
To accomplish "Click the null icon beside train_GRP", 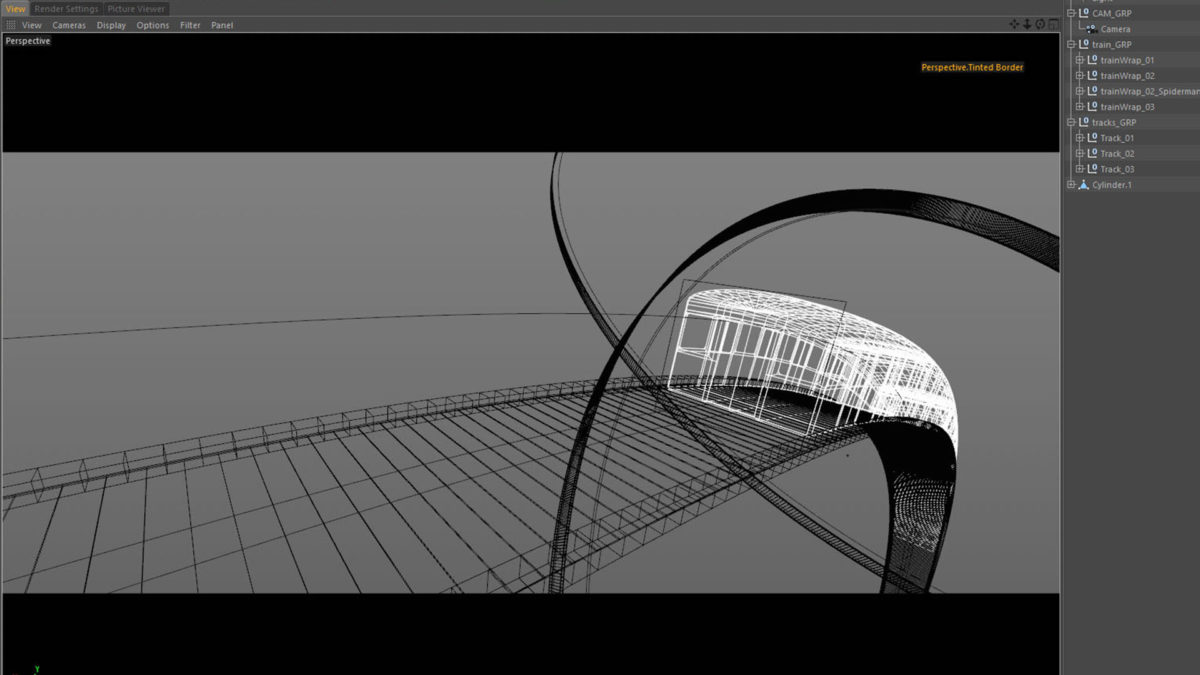I will (x=1084, y=45).
